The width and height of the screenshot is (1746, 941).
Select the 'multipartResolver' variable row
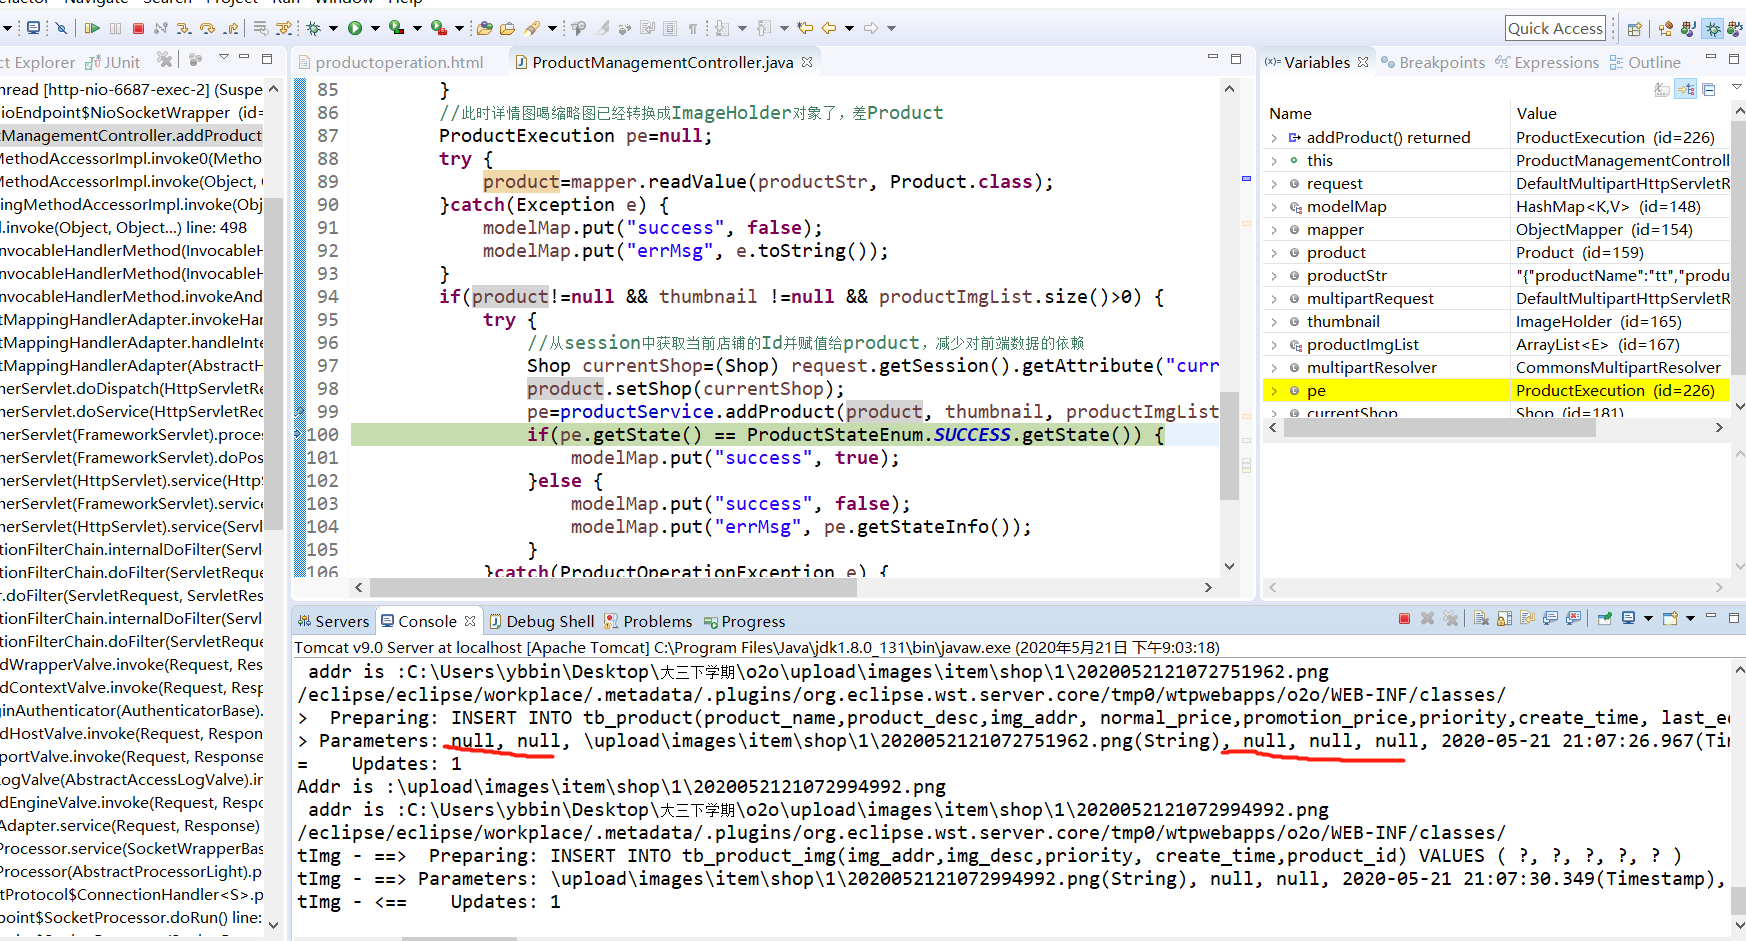[x=1496, y=368]
